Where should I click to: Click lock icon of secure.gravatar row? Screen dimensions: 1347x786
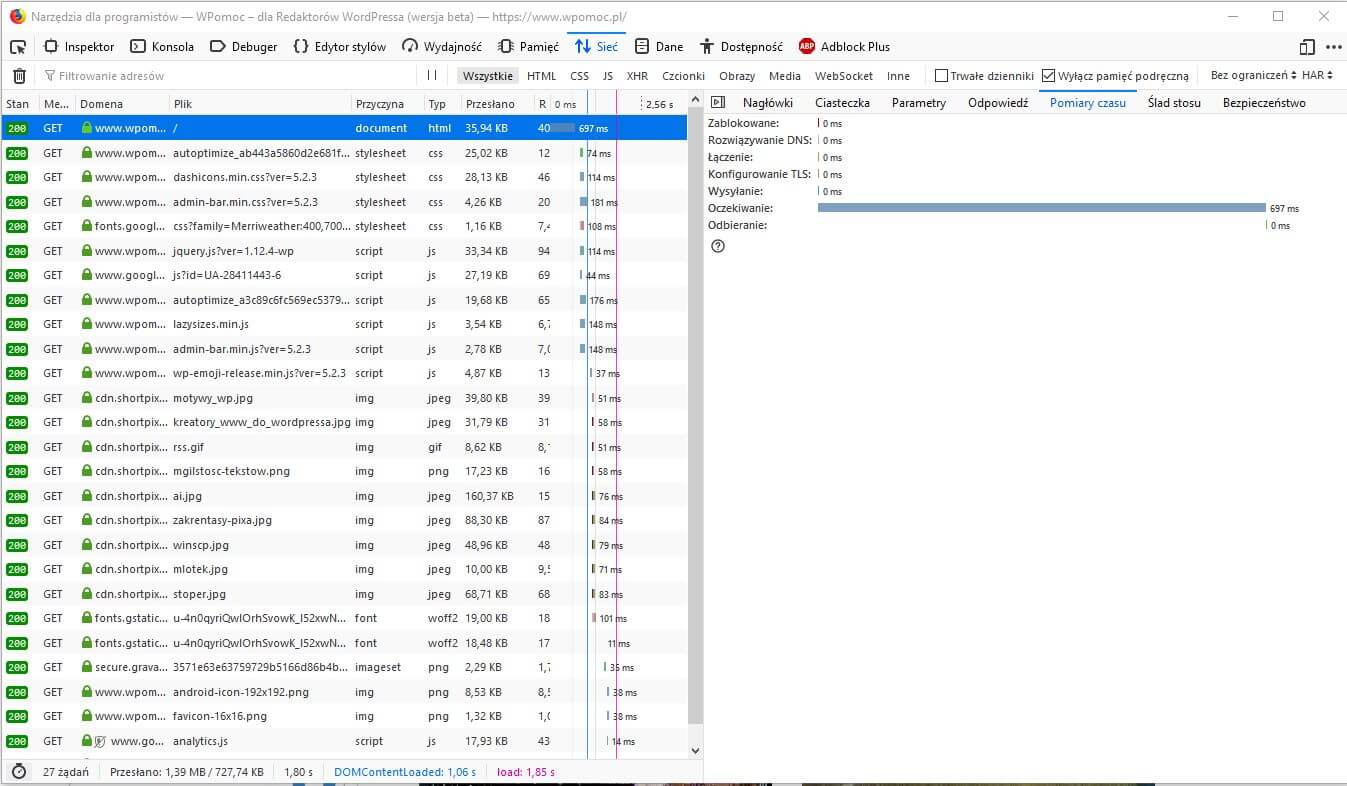tap(87, 667)
